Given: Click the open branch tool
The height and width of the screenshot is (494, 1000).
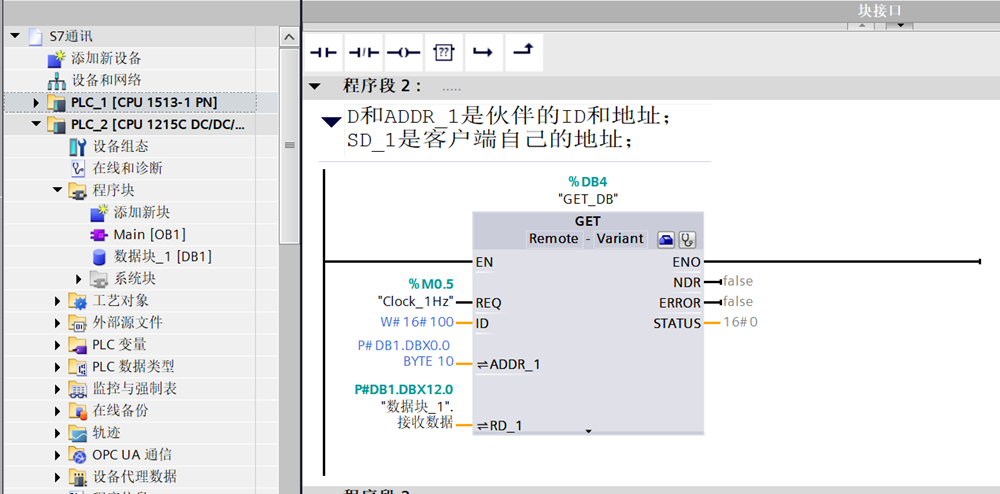Looking at the screenshot, I should coord(482,52).
